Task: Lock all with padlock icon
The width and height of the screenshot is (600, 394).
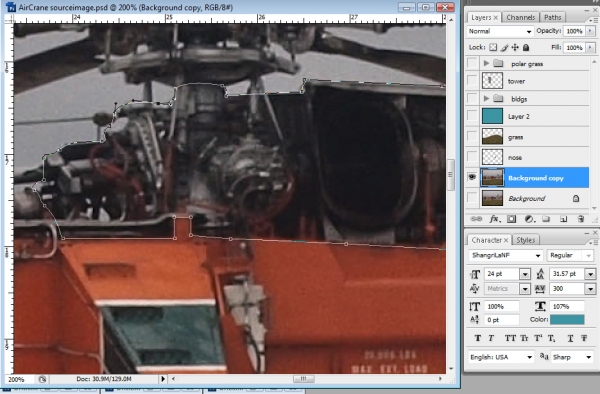Action: point(526,47)
